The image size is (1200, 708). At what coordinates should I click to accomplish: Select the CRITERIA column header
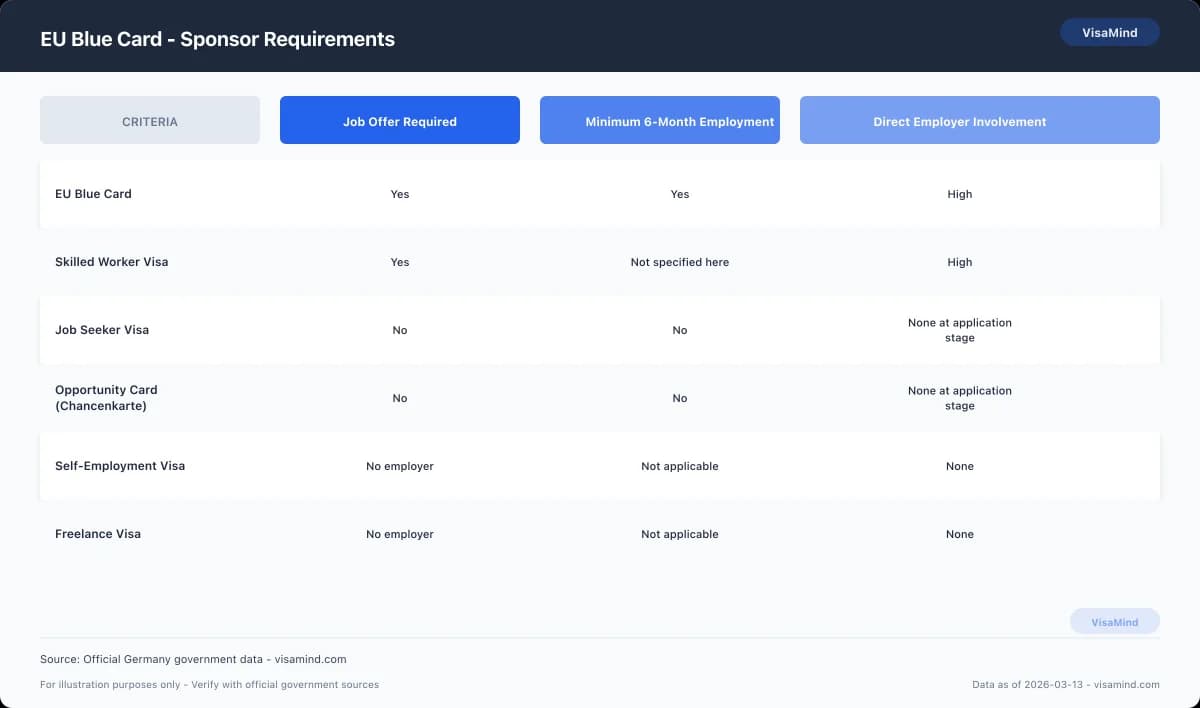[149, 119]
